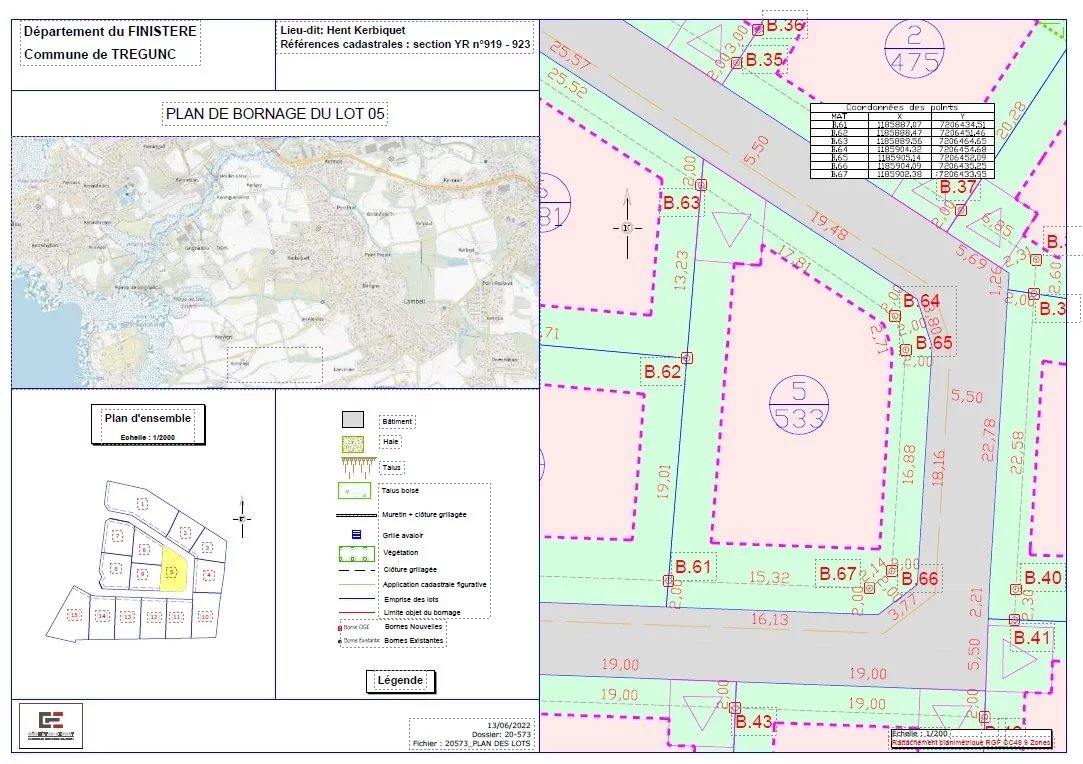Click the "Plan de bornage du lot 05" title

point(275,114)
